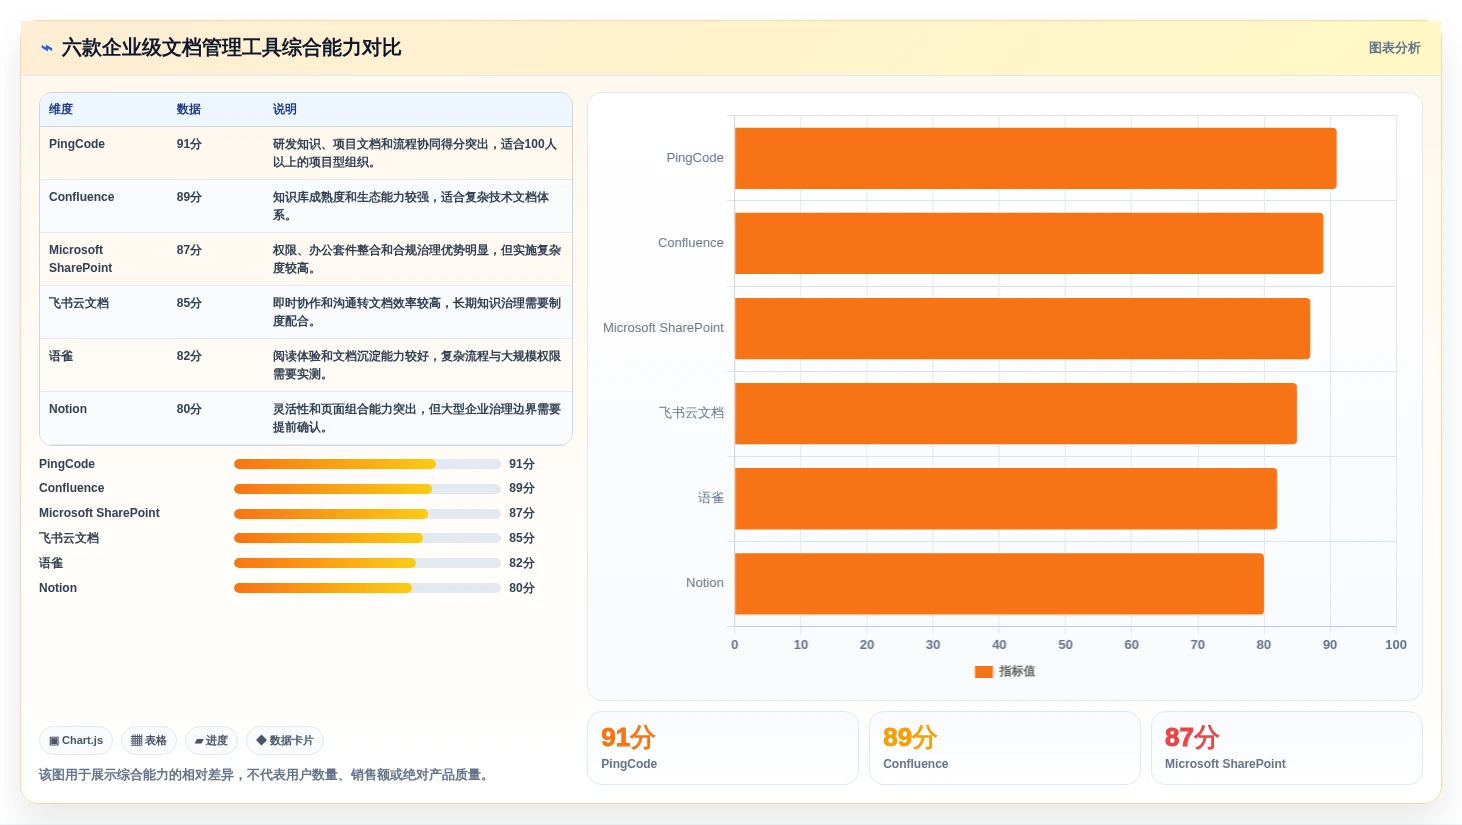
Task: Click the description starting 灵活性和页面组合能力
Action: pos(417,418)
